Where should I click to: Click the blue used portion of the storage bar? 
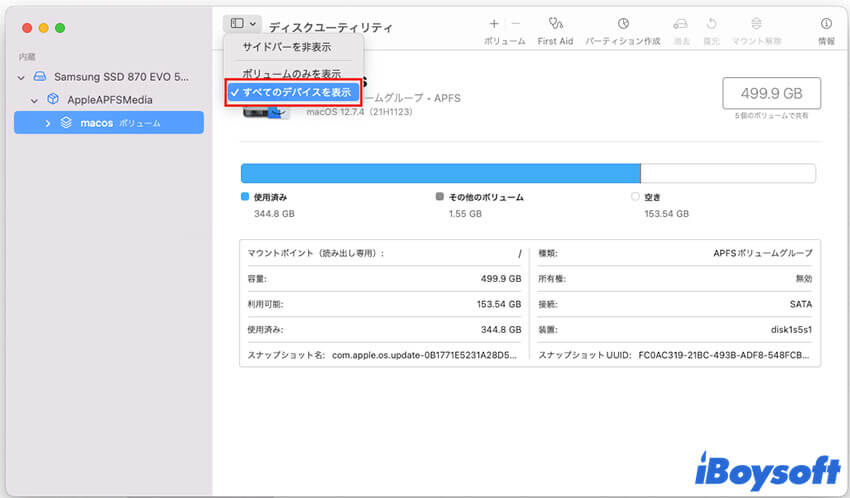[x=440, y=173]
